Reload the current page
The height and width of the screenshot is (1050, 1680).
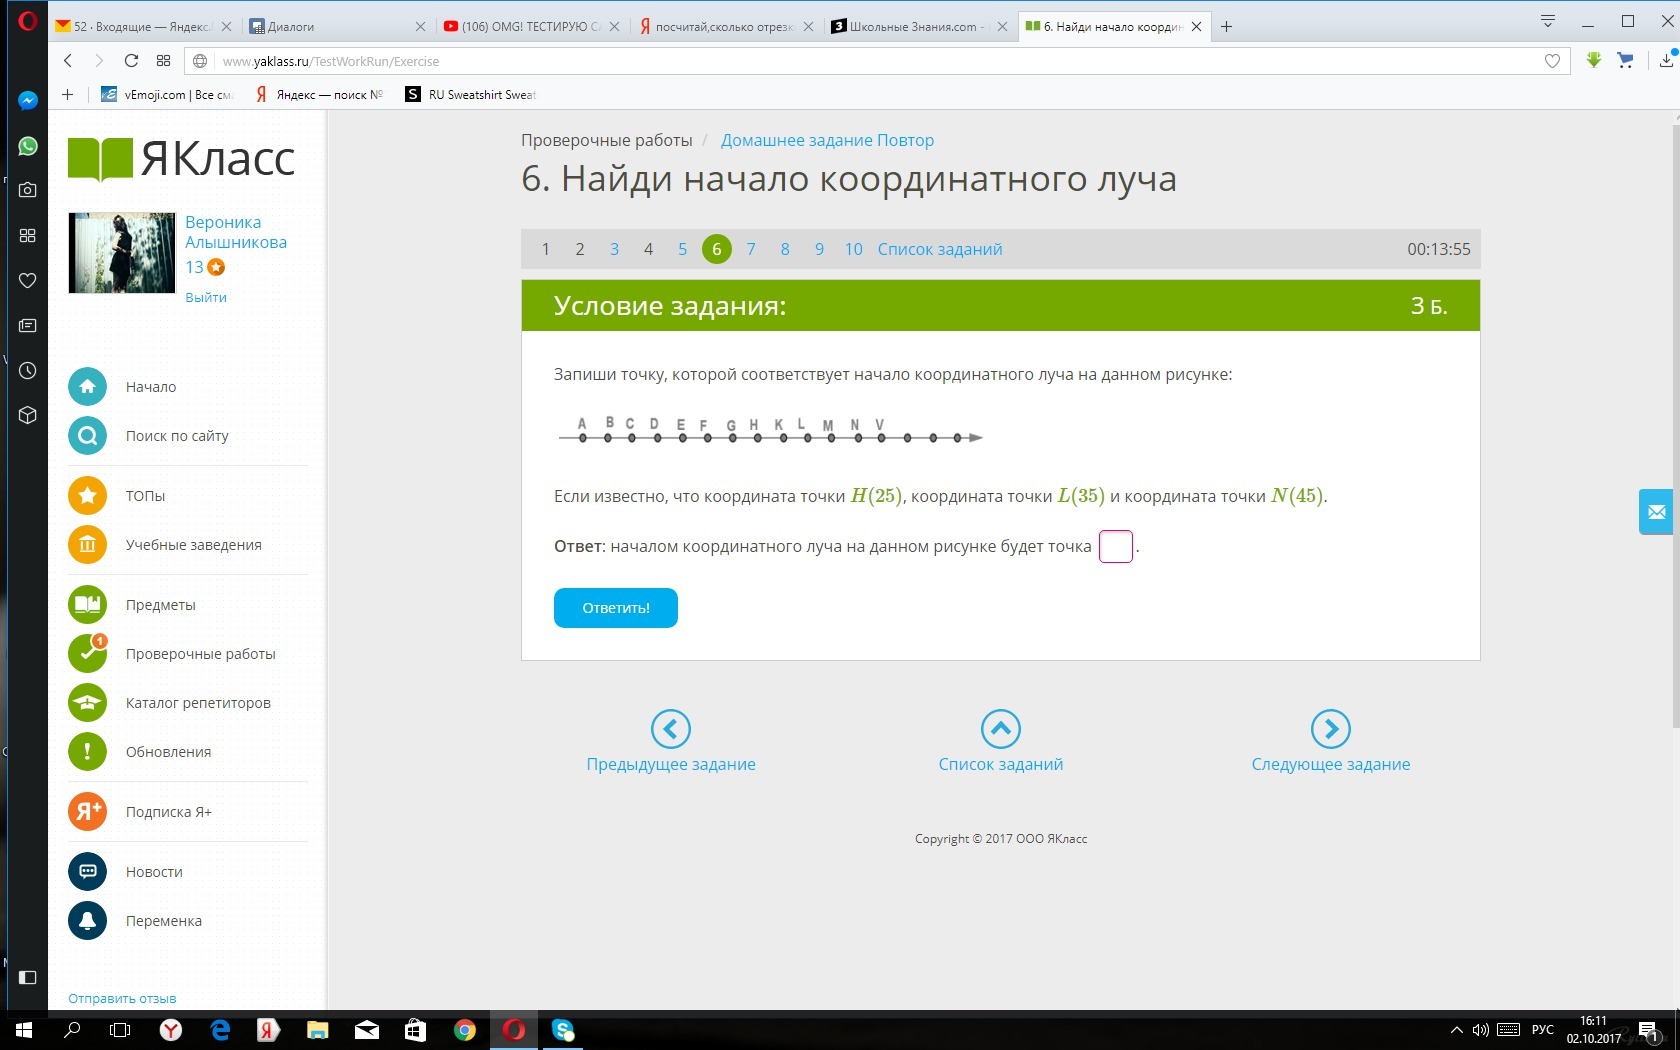pyautogui.click(x=131, y=61)
